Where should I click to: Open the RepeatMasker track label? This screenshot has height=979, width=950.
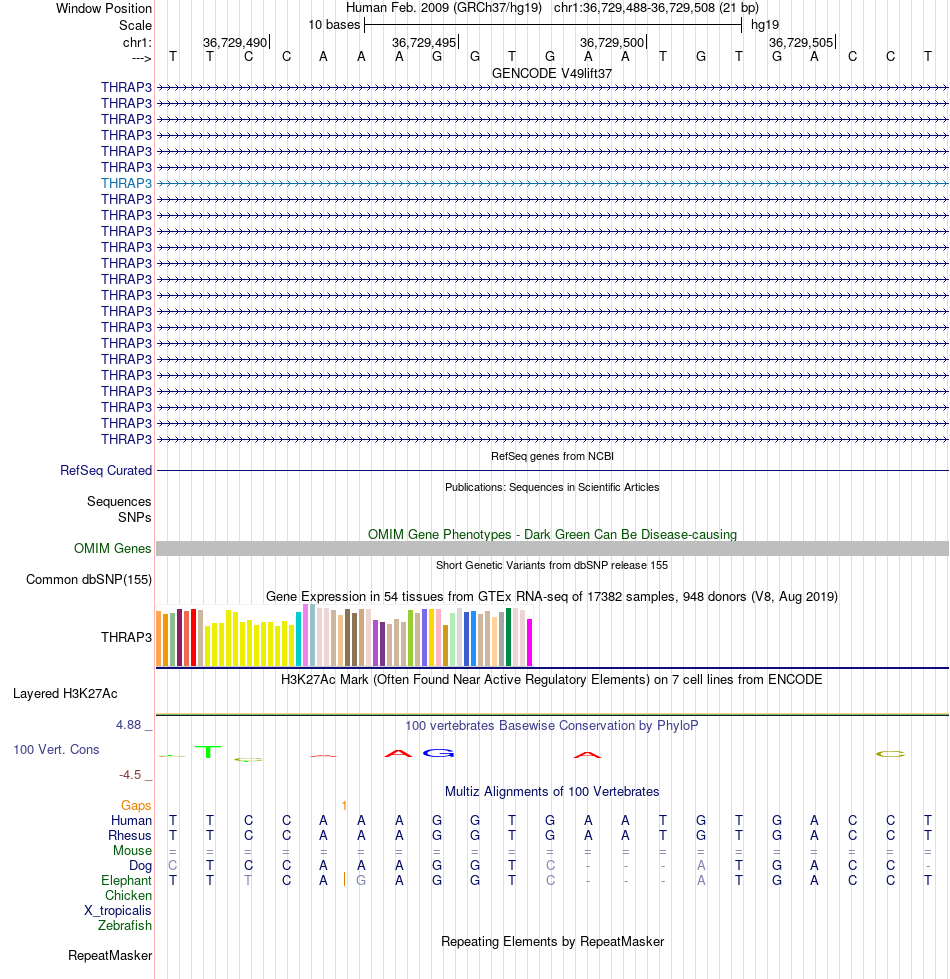pyautogui.click(x=110, y=955)
